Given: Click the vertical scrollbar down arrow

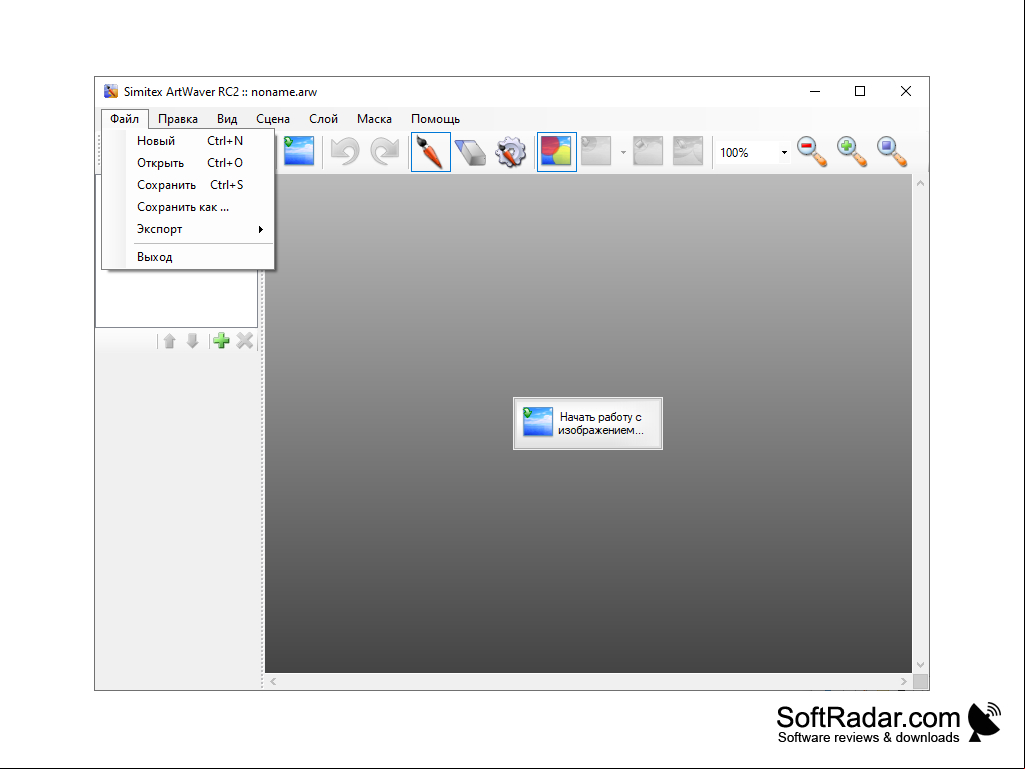Looking at the screenshot, I should pyautogui.click(x=920, y=665).
